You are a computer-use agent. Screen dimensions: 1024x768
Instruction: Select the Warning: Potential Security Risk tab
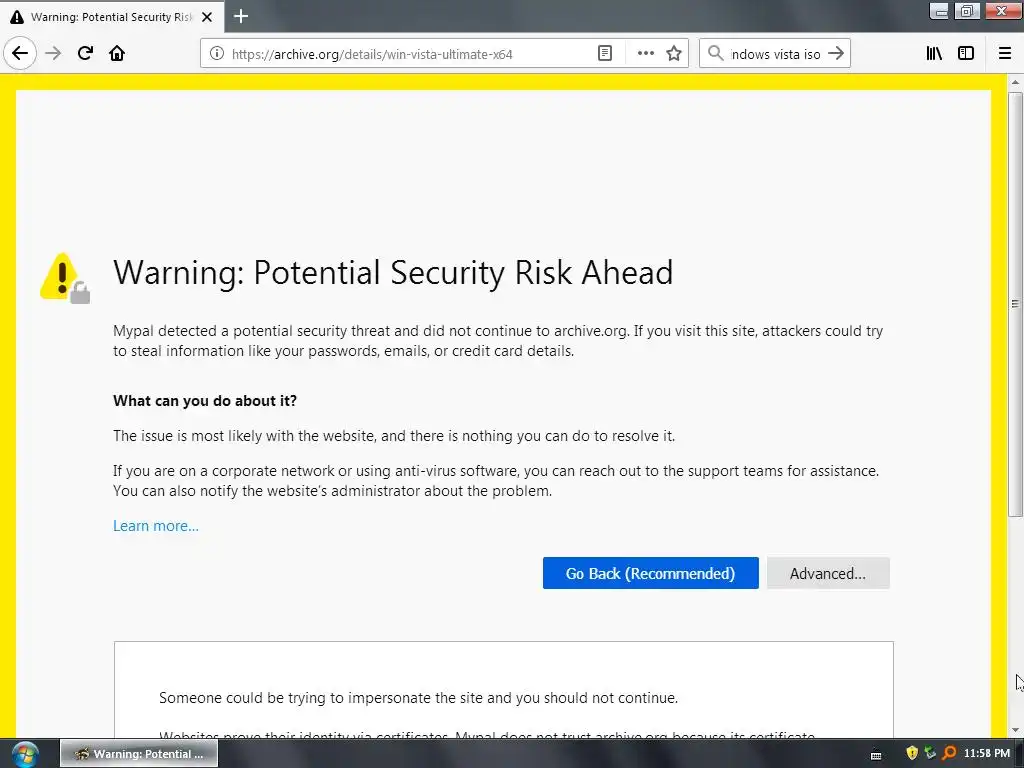pos(112,17)
